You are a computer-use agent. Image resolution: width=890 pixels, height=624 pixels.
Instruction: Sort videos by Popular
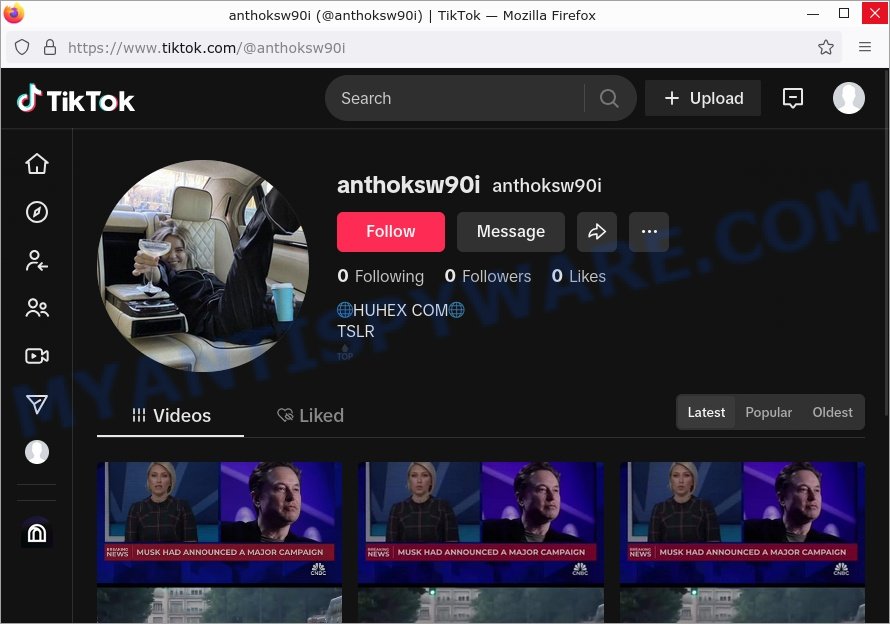pyautogui.click(x=768, y=412)
